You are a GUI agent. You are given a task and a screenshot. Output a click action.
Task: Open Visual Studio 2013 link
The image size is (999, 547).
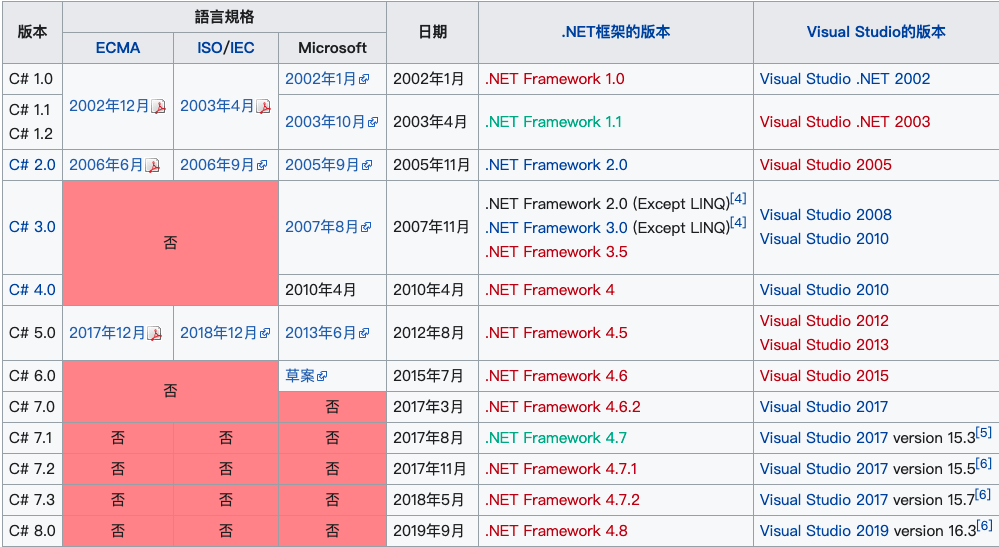click(x=824, y=345)
